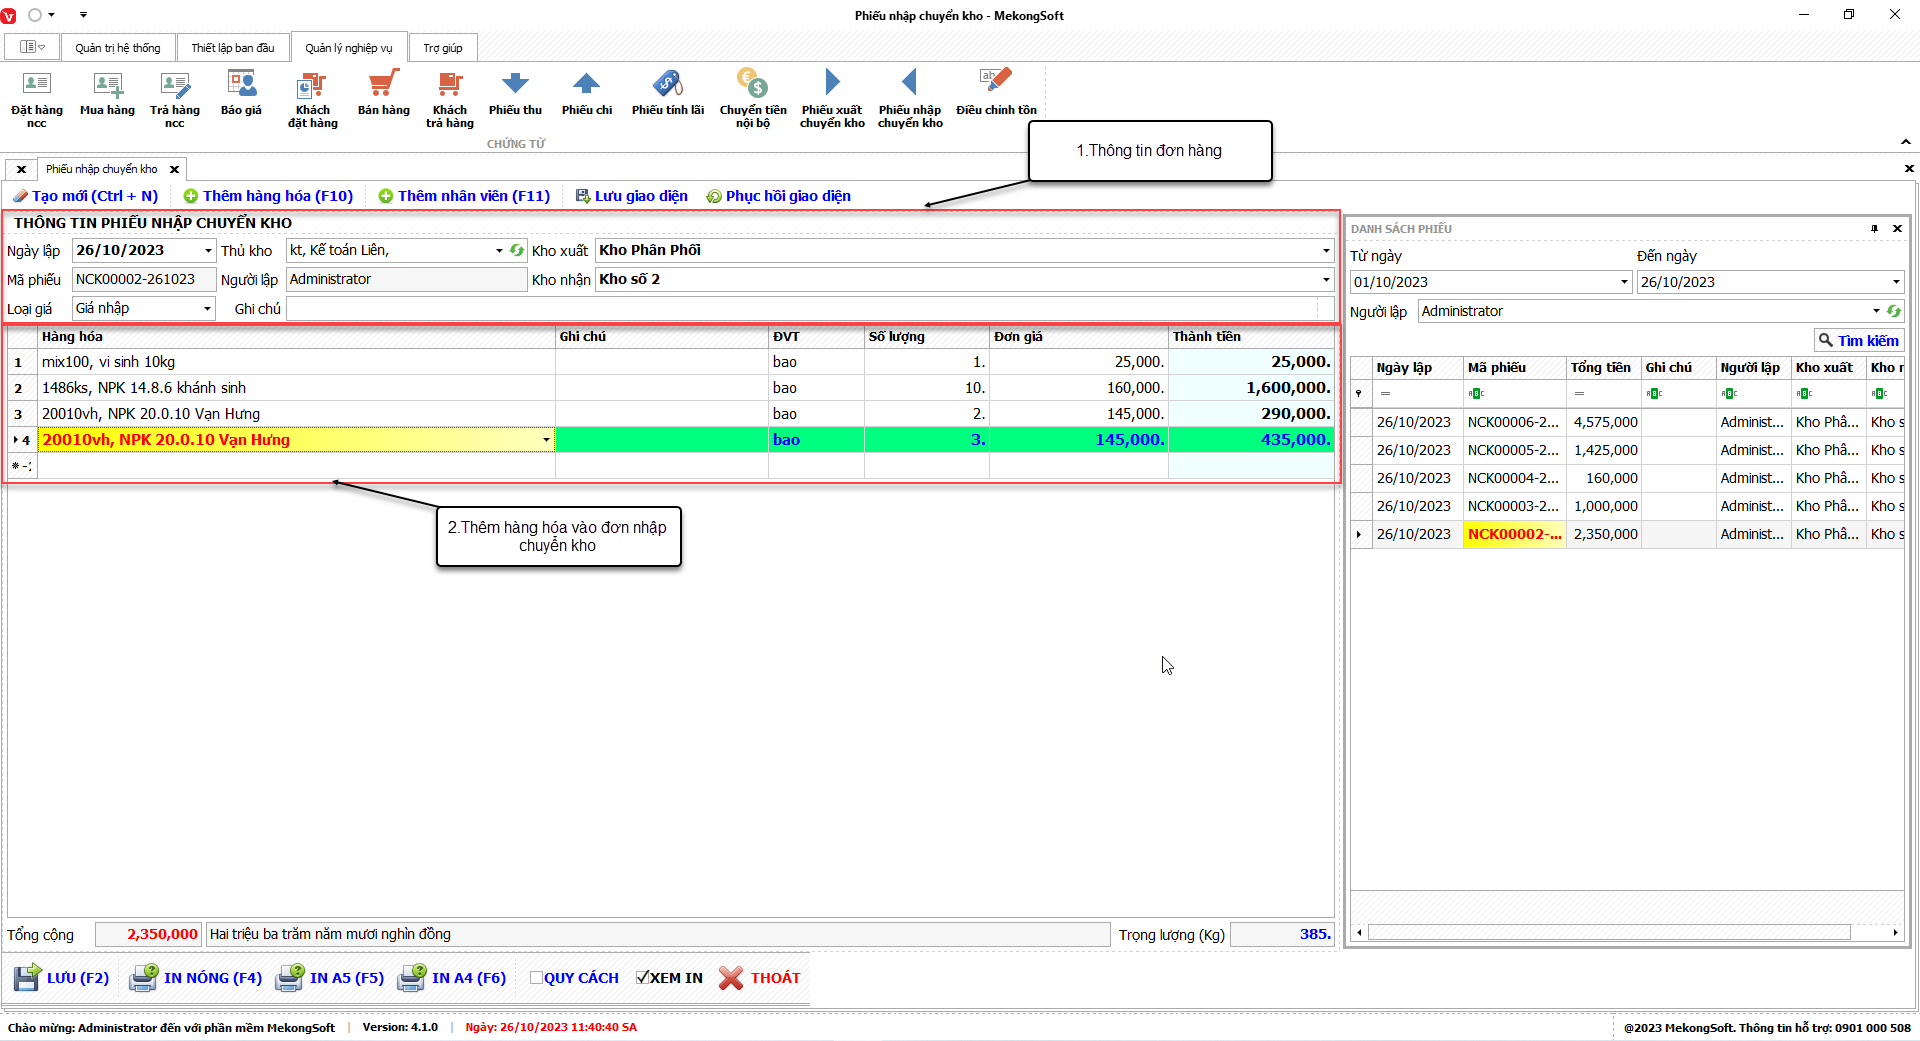Open the Trợ giúp ribbon tab
The image size is (1920, 1041).
tap(442, 48)
